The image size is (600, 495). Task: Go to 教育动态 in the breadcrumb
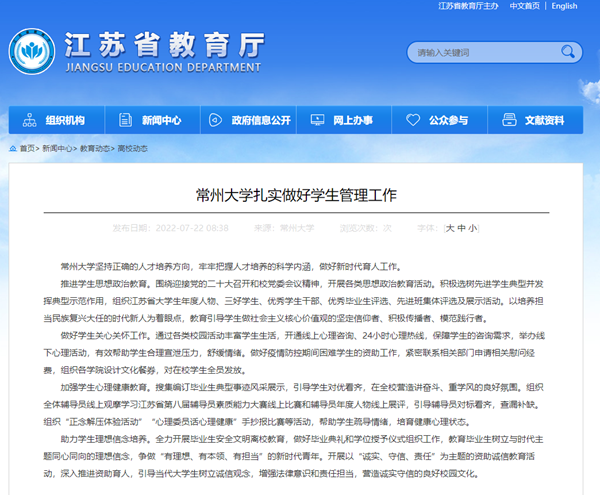coord(96,148)
